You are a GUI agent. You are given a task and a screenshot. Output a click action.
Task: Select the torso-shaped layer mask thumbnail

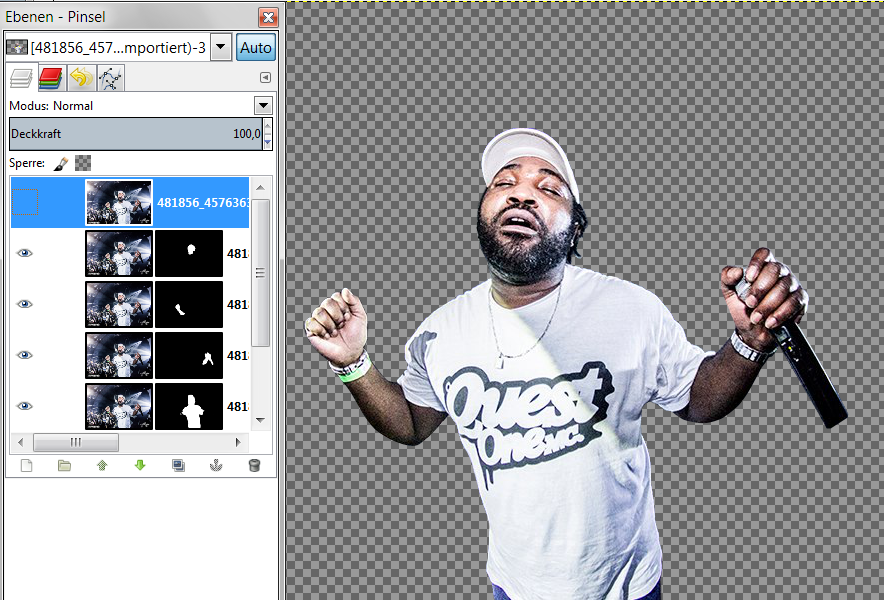tap(189, 406)
